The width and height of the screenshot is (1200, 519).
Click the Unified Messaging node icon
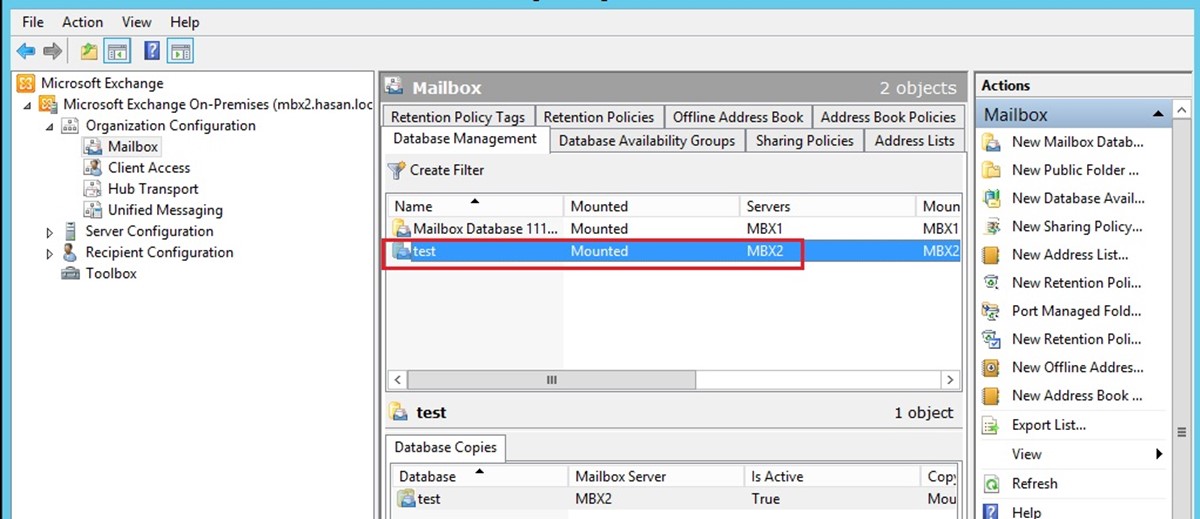pos(93,210)
